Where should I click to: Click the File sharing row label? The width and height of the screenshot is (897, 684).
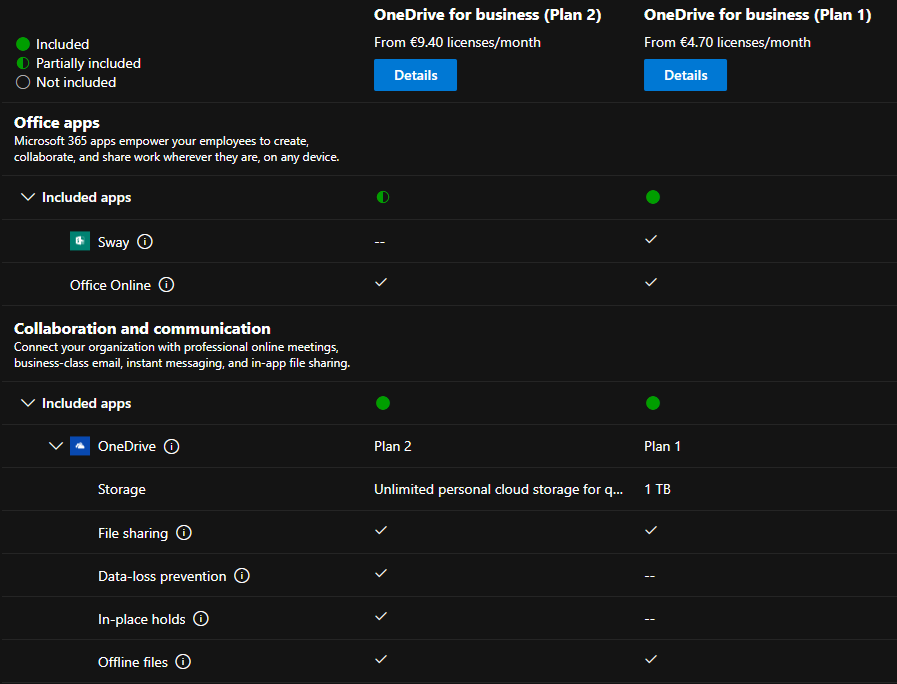click(x=133, y=533)
